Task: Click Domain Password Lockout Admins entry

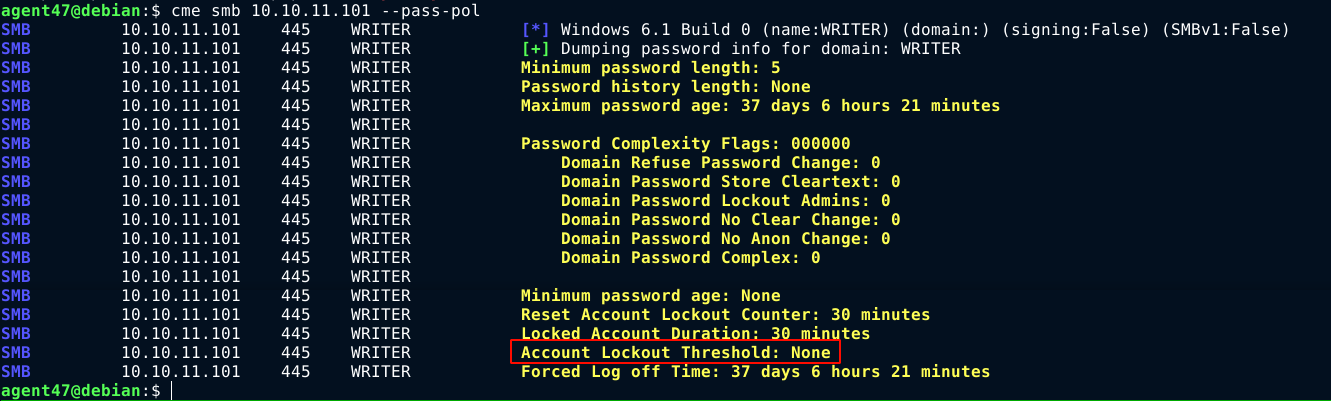Action: tap(725, 201)
